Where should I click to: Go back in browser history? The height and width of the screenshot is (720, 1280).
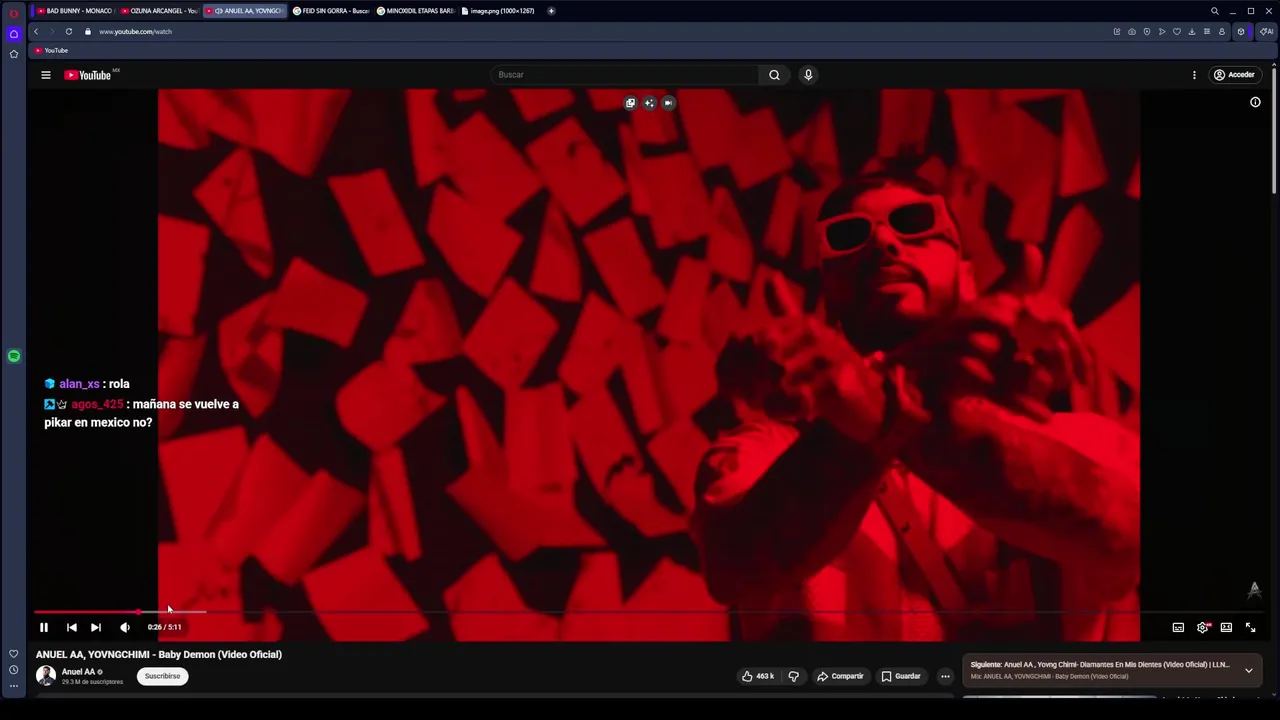(36, 31)
